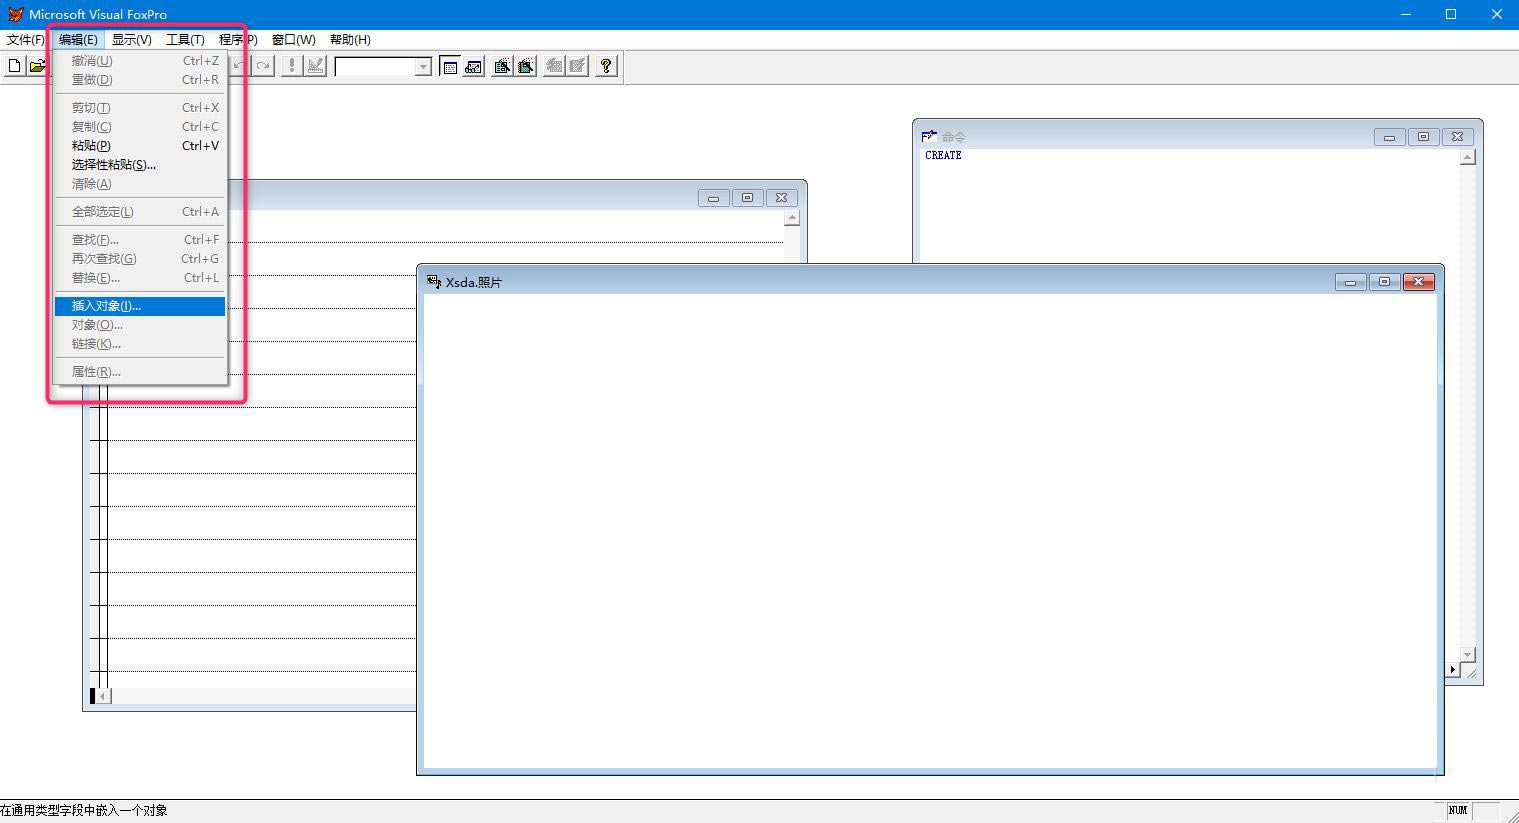Minimize the 命令 command window

(x=1389, y=137)
